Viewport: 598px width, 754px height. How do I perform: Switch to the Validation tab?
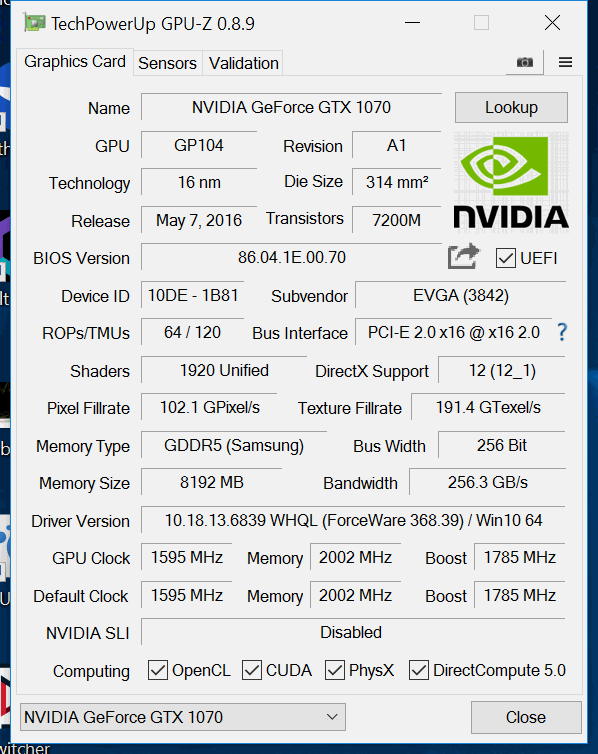coord(244,63)
